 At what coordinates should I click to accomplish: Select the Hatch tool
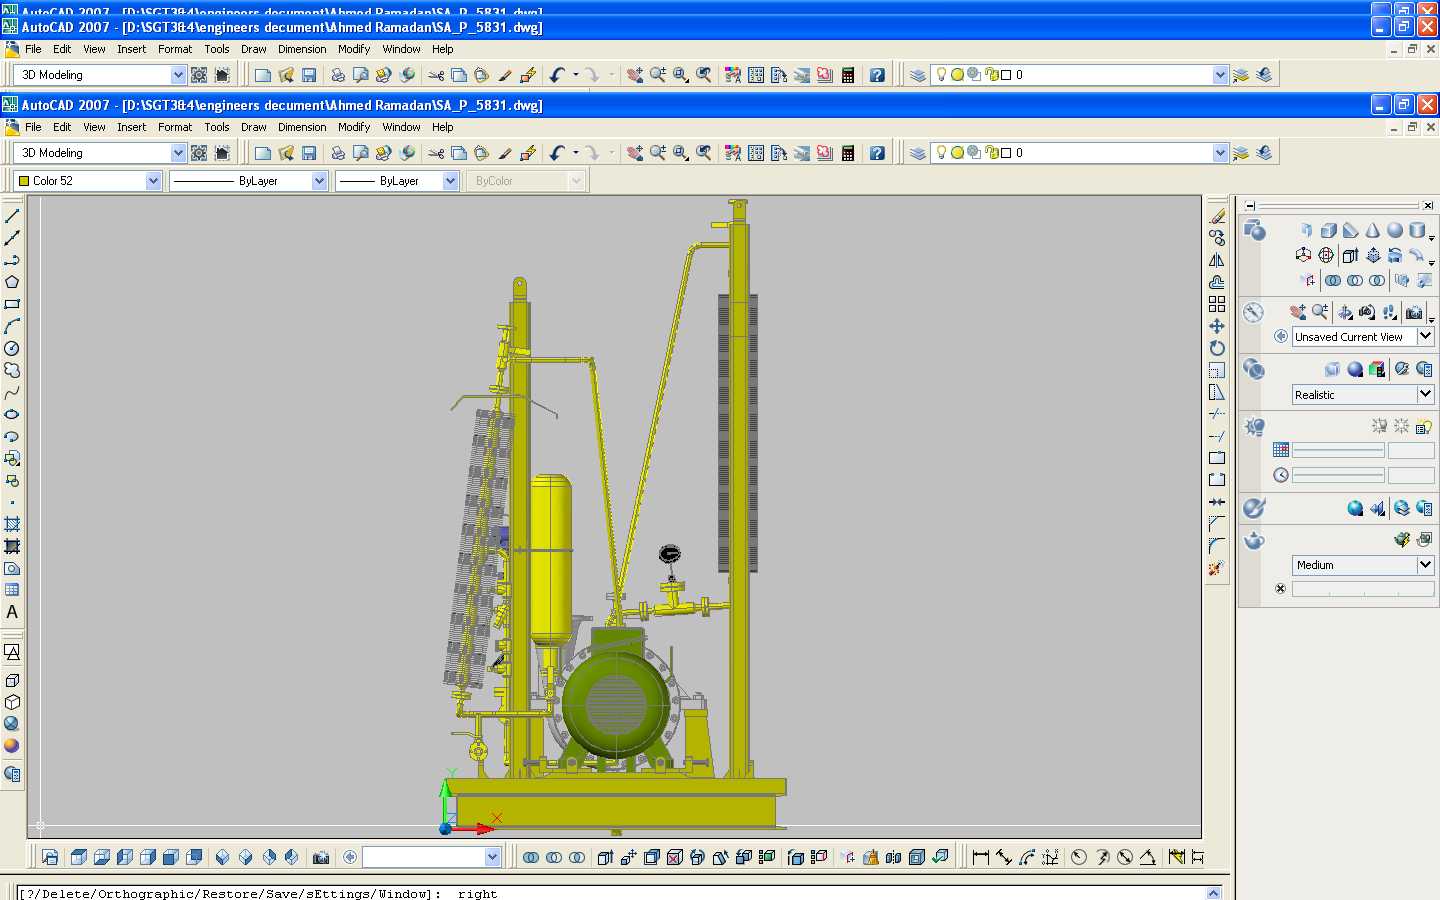12,524
